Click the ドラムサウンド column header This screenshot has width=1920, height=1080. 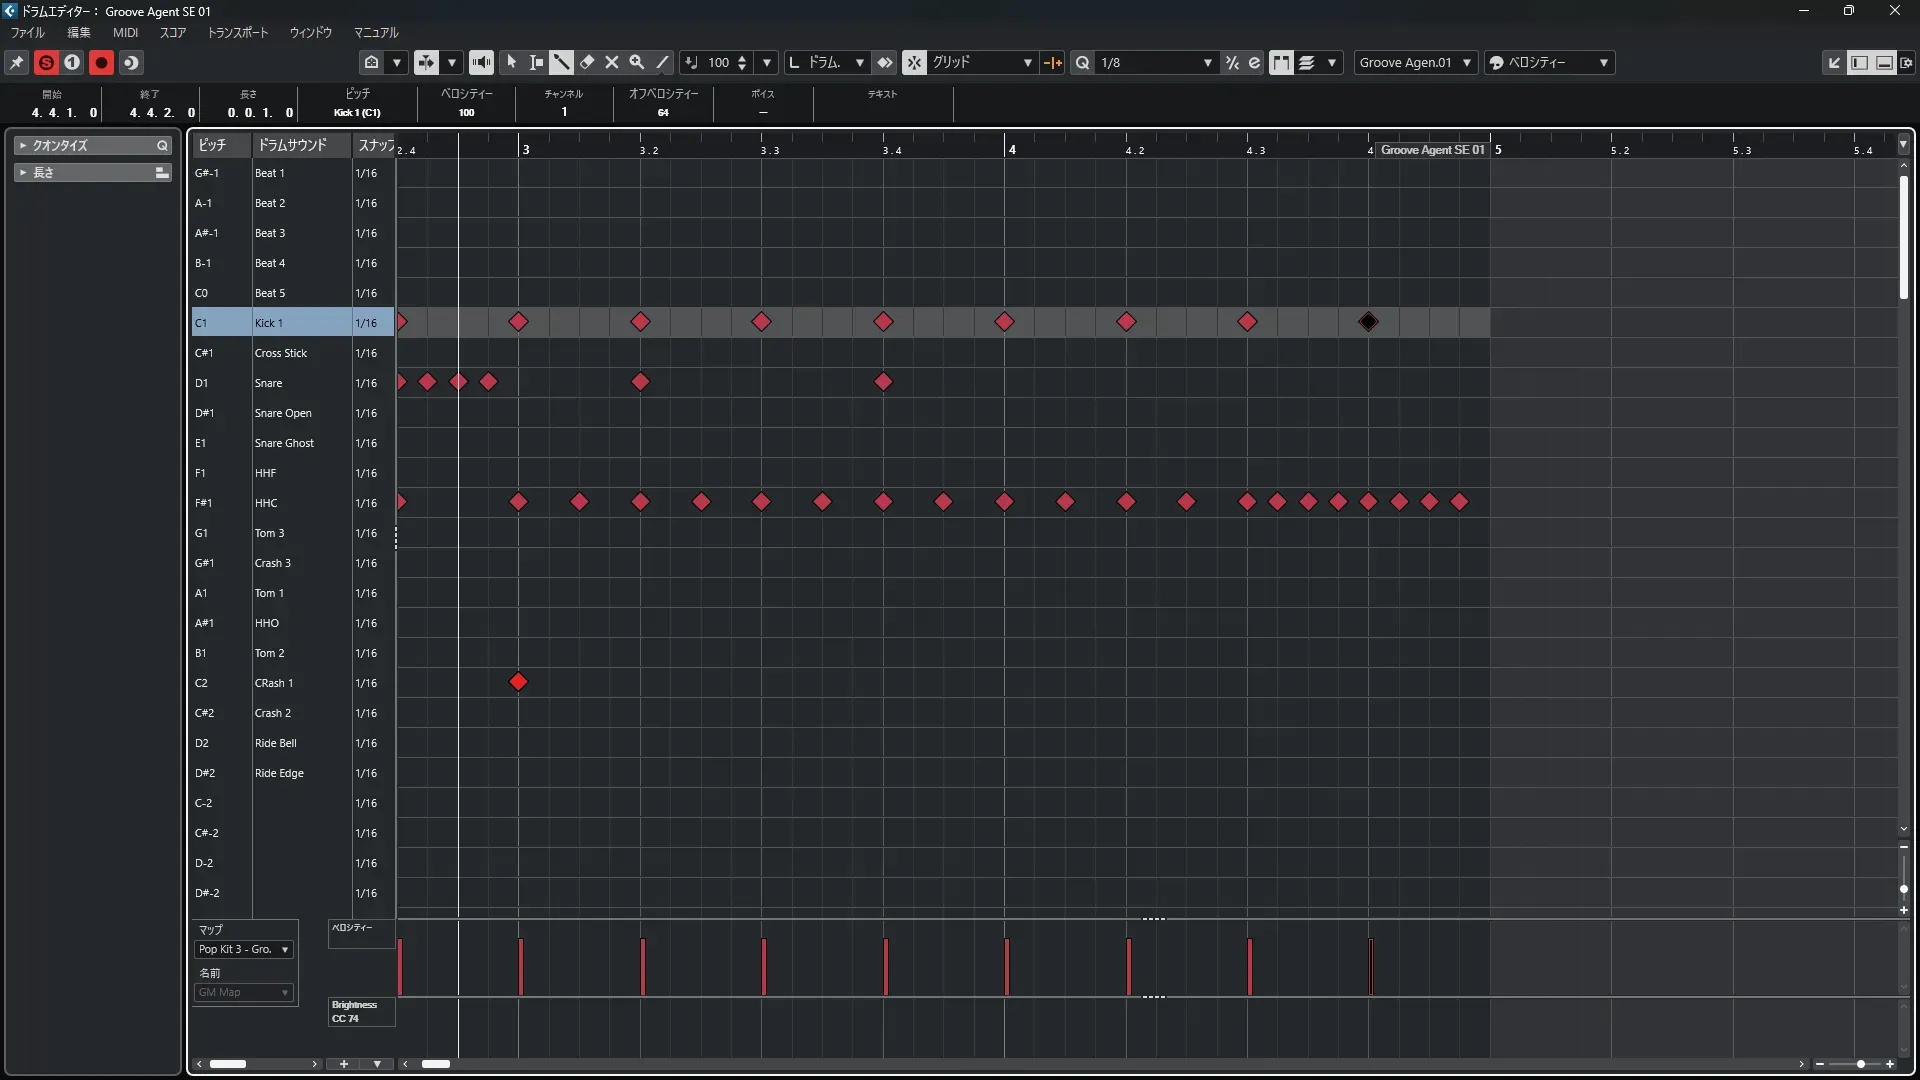pyautogui.click(x=292, y=145)
